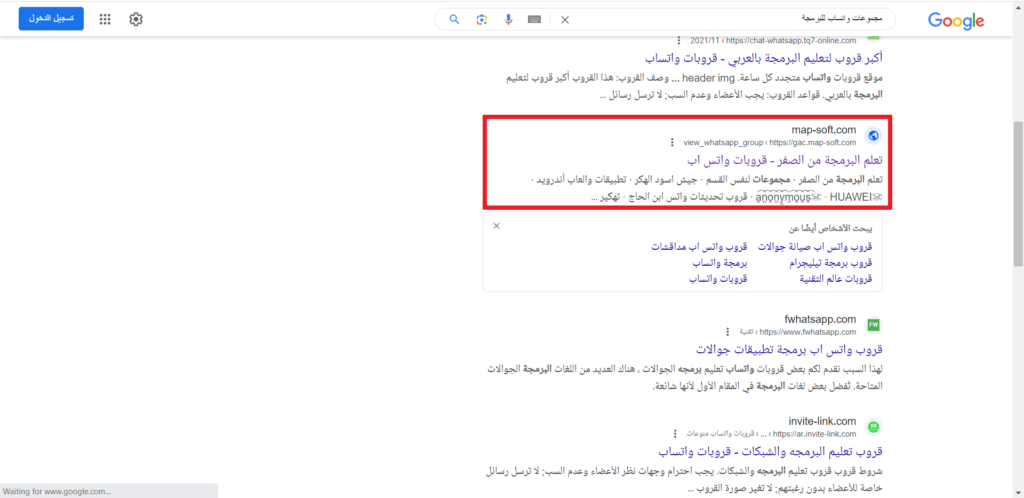The width and height of the screenshot is (1024, 498).
Task: Click the blue search magnifier icon
Action: [x=455, y=20]
